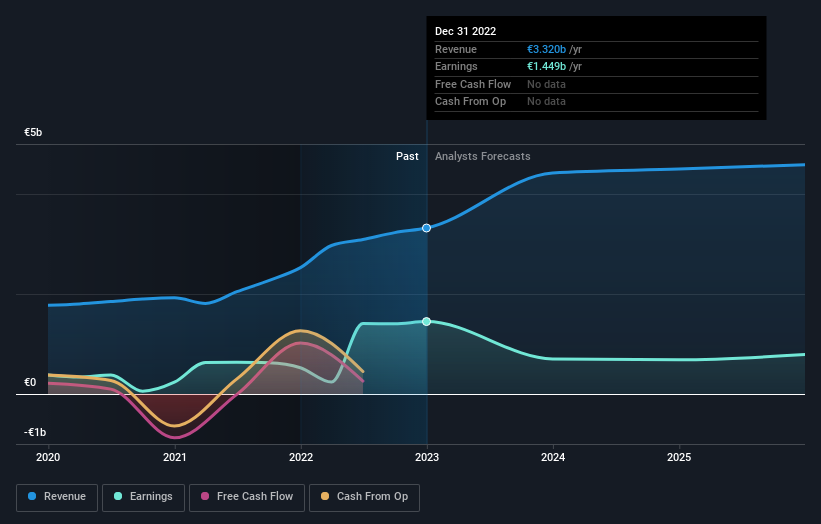821x524 pixels.
Task: Click the 2023 x-axis label
Action: (x=427, y=458)
